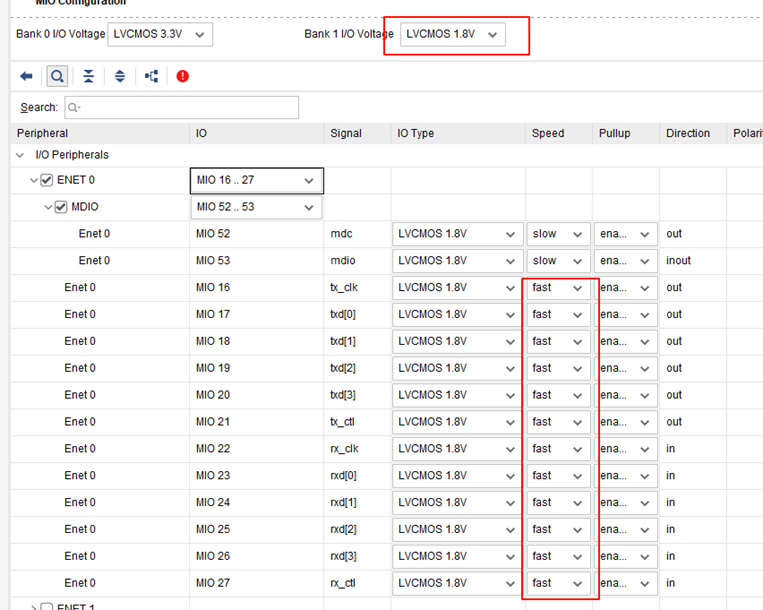Open IO Type dropdown for MIO 22
The width and height of the screenshot is (763, 610).
point(457,449)
